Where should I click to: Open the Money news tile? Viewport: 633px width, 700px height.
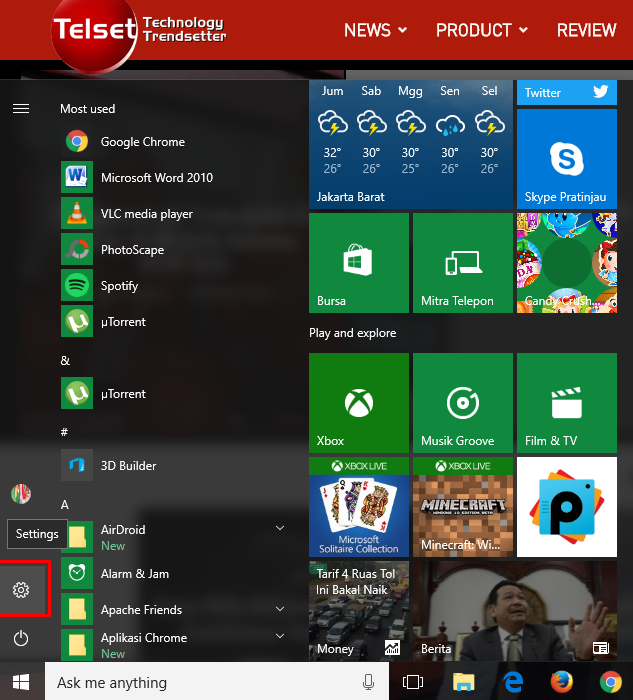pos(359,611)
